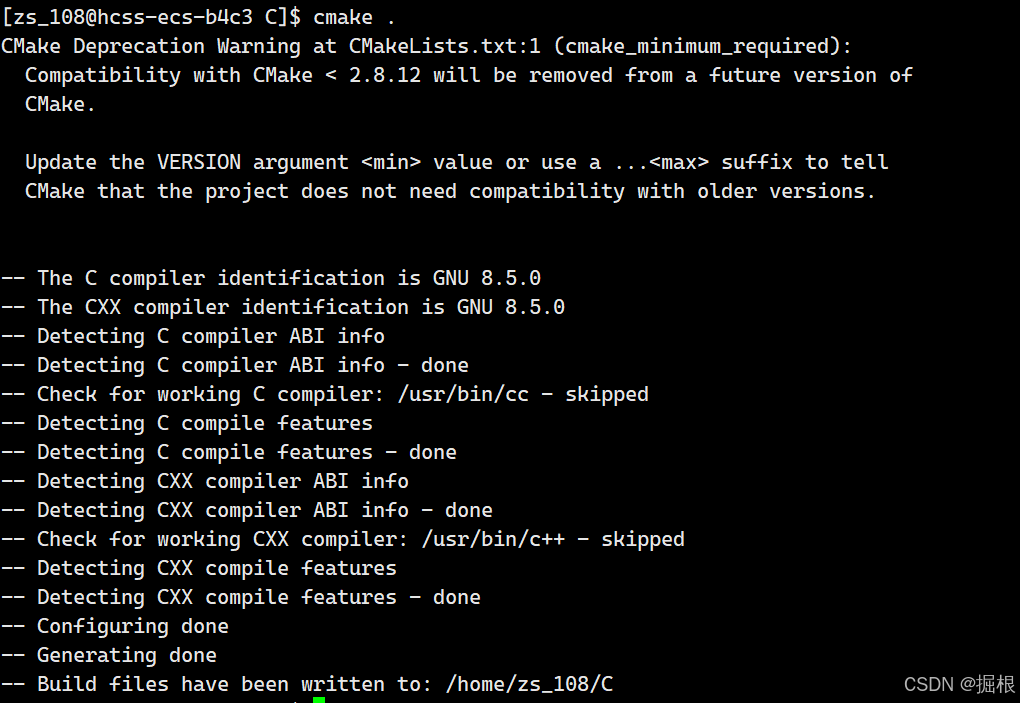Click the /usr/bin/cc compiler path

coord(463,394)
